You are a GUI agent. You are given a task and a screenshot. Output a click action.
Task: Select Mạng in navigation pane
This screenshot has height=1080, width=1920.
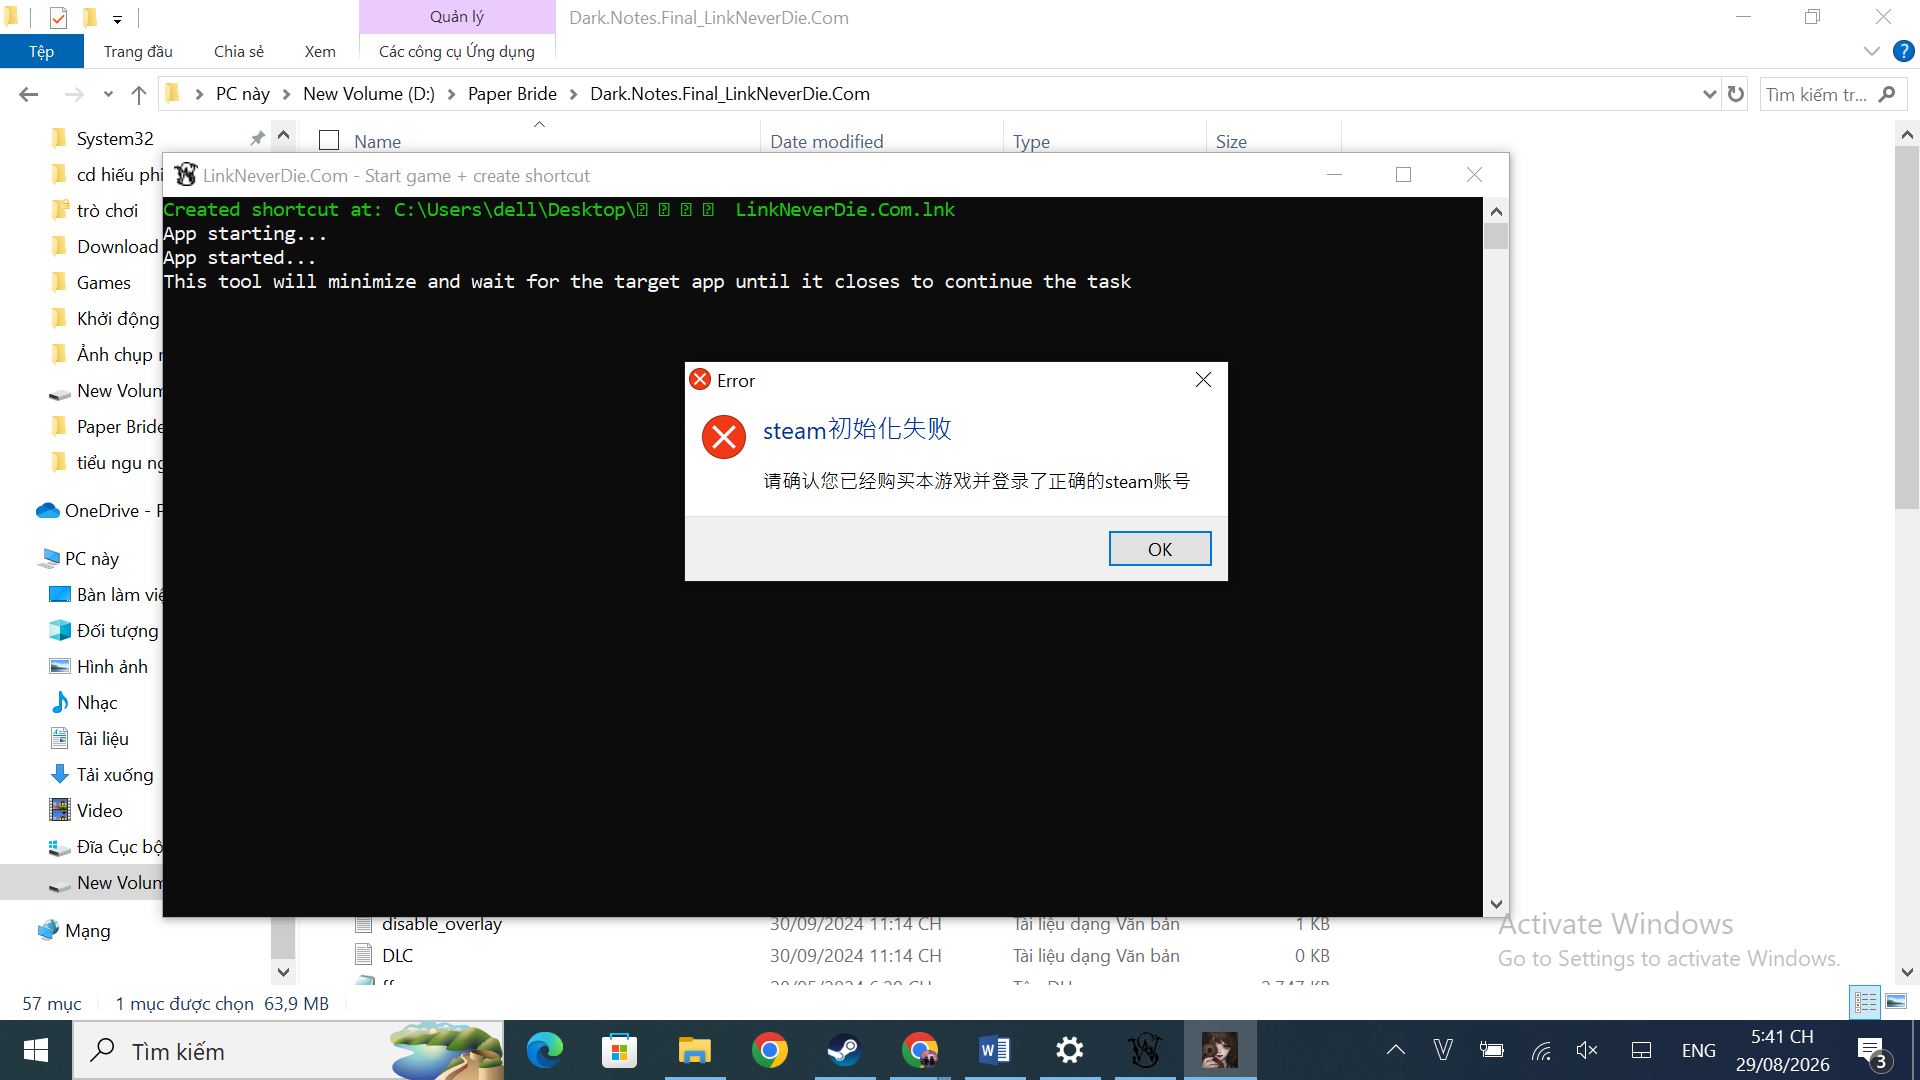tap(87, 930)
